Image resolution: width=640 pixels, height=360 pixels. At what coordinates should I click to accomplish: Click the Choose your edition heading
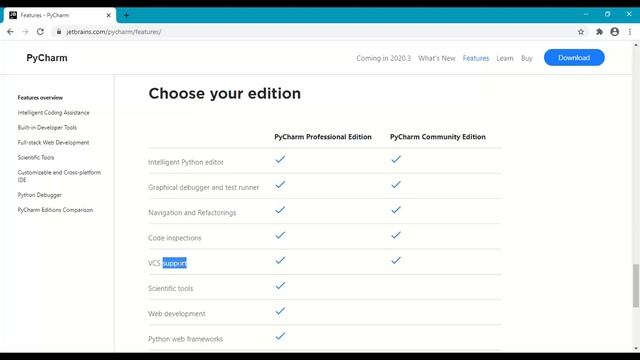(x=224, y=93)
